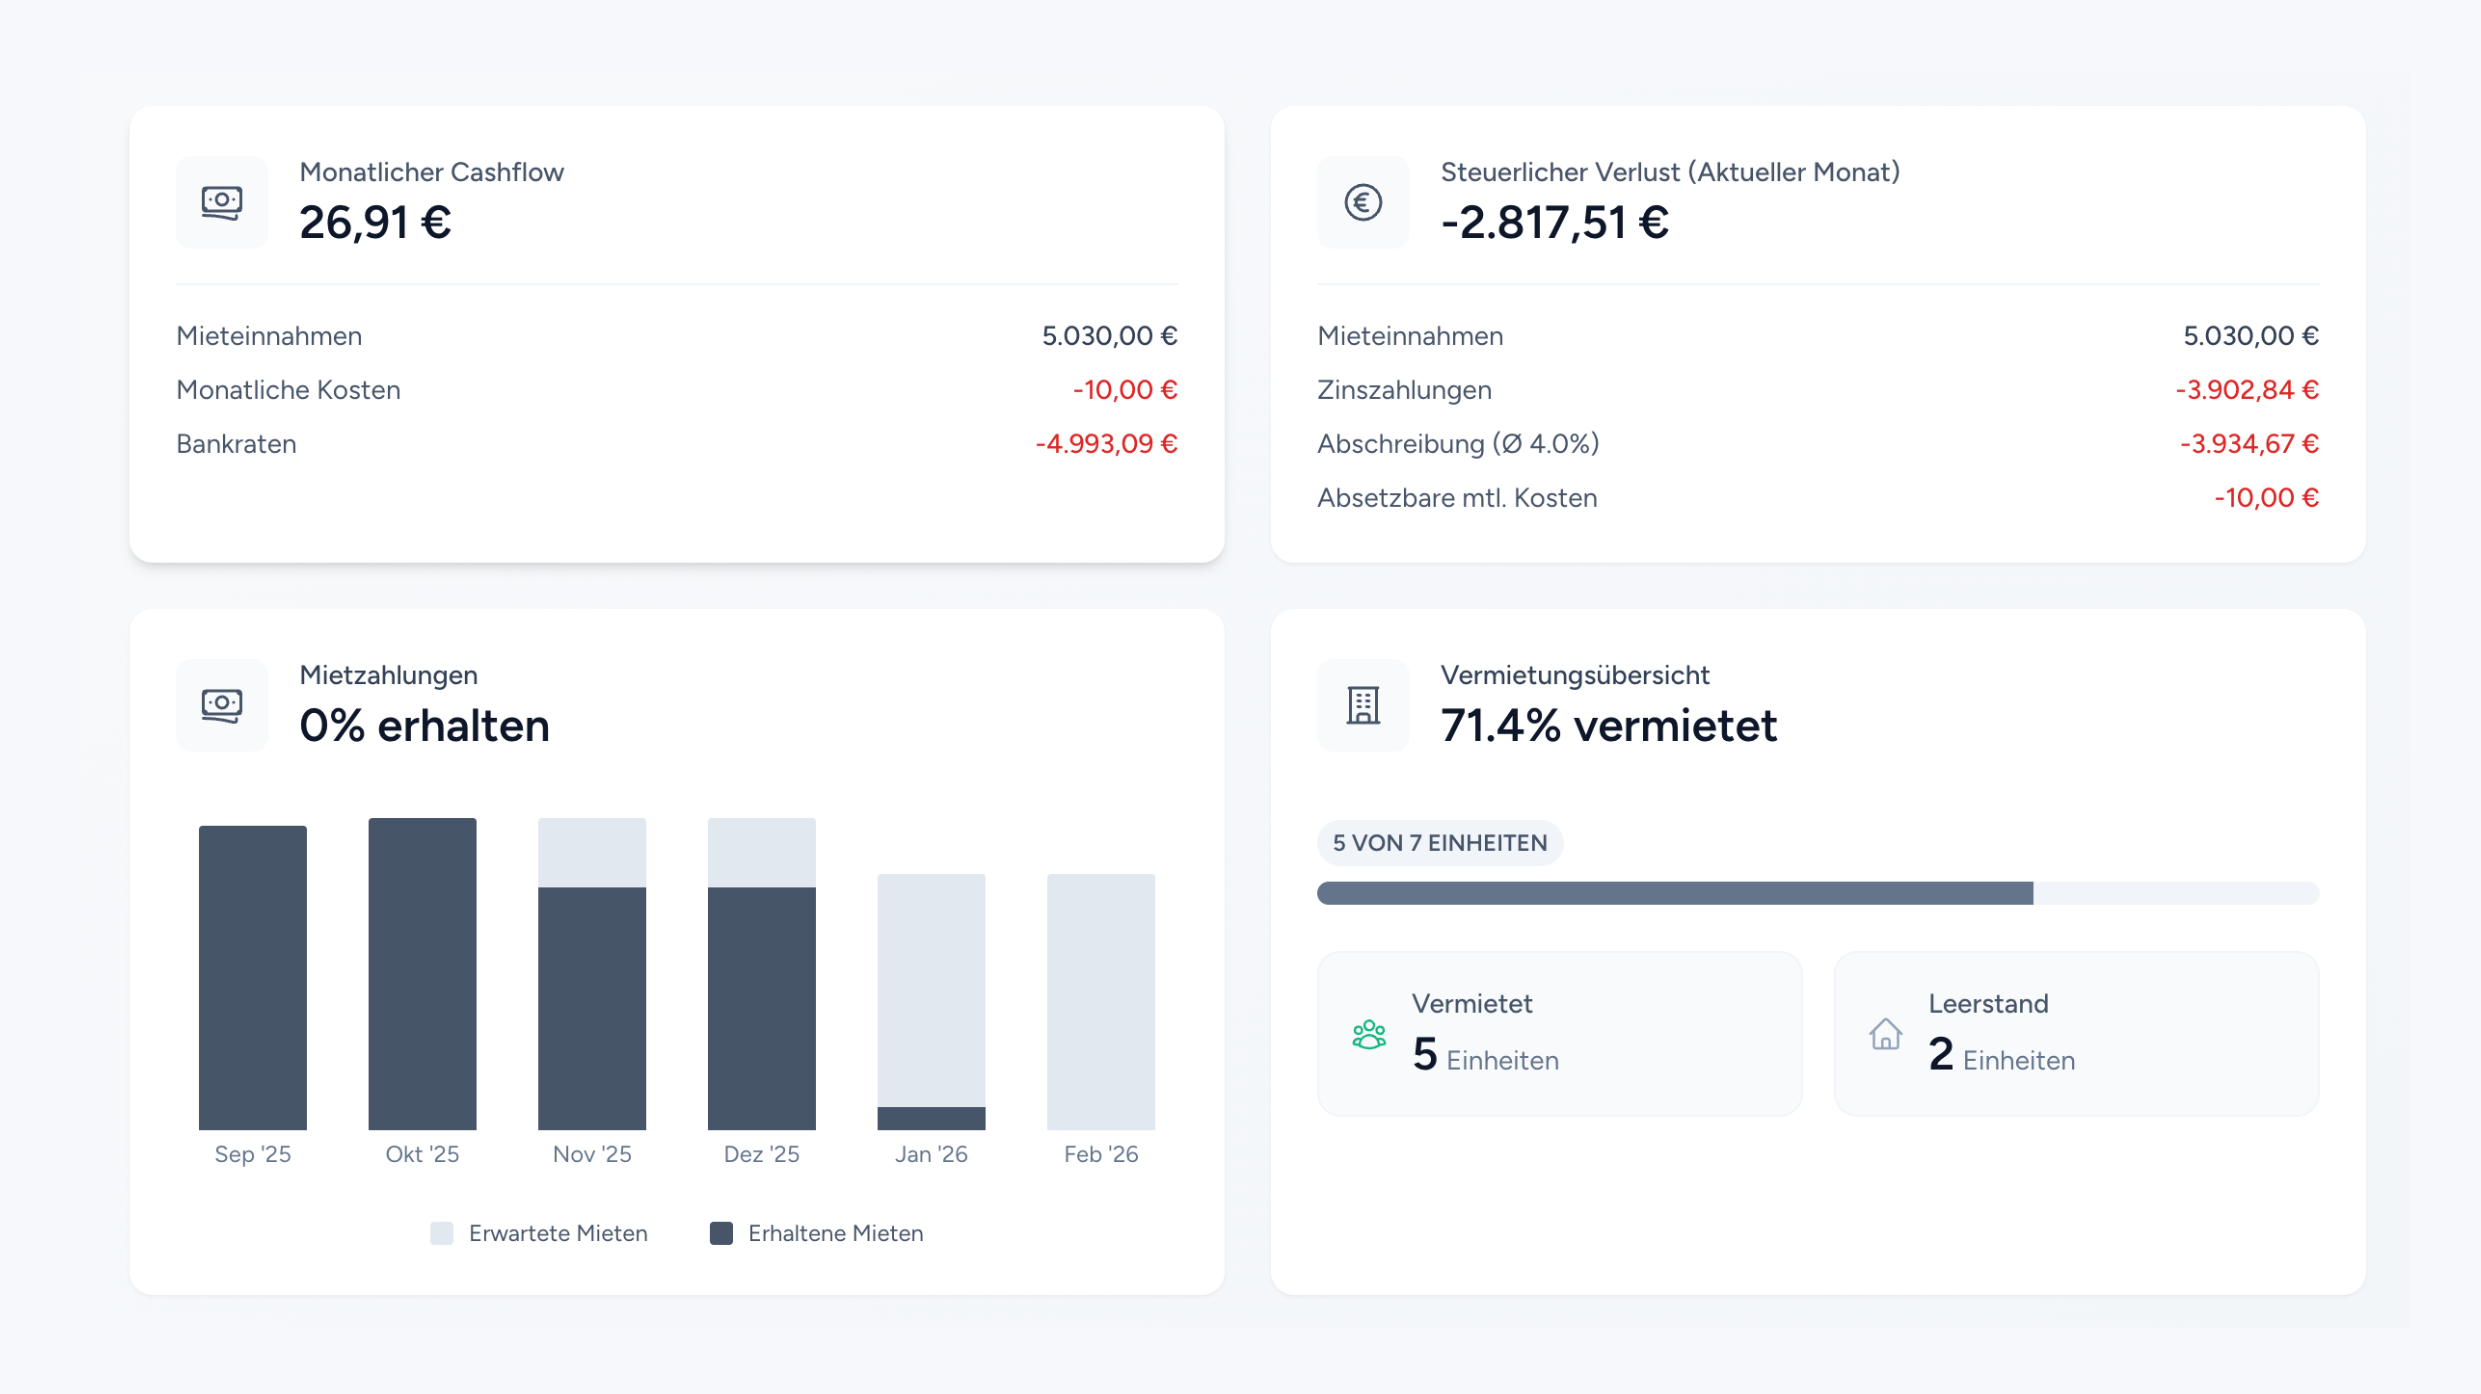2481x1394 pixels.
Task: Open the Vermietungsübersicht card header
Action: (x=1575, y=674)
